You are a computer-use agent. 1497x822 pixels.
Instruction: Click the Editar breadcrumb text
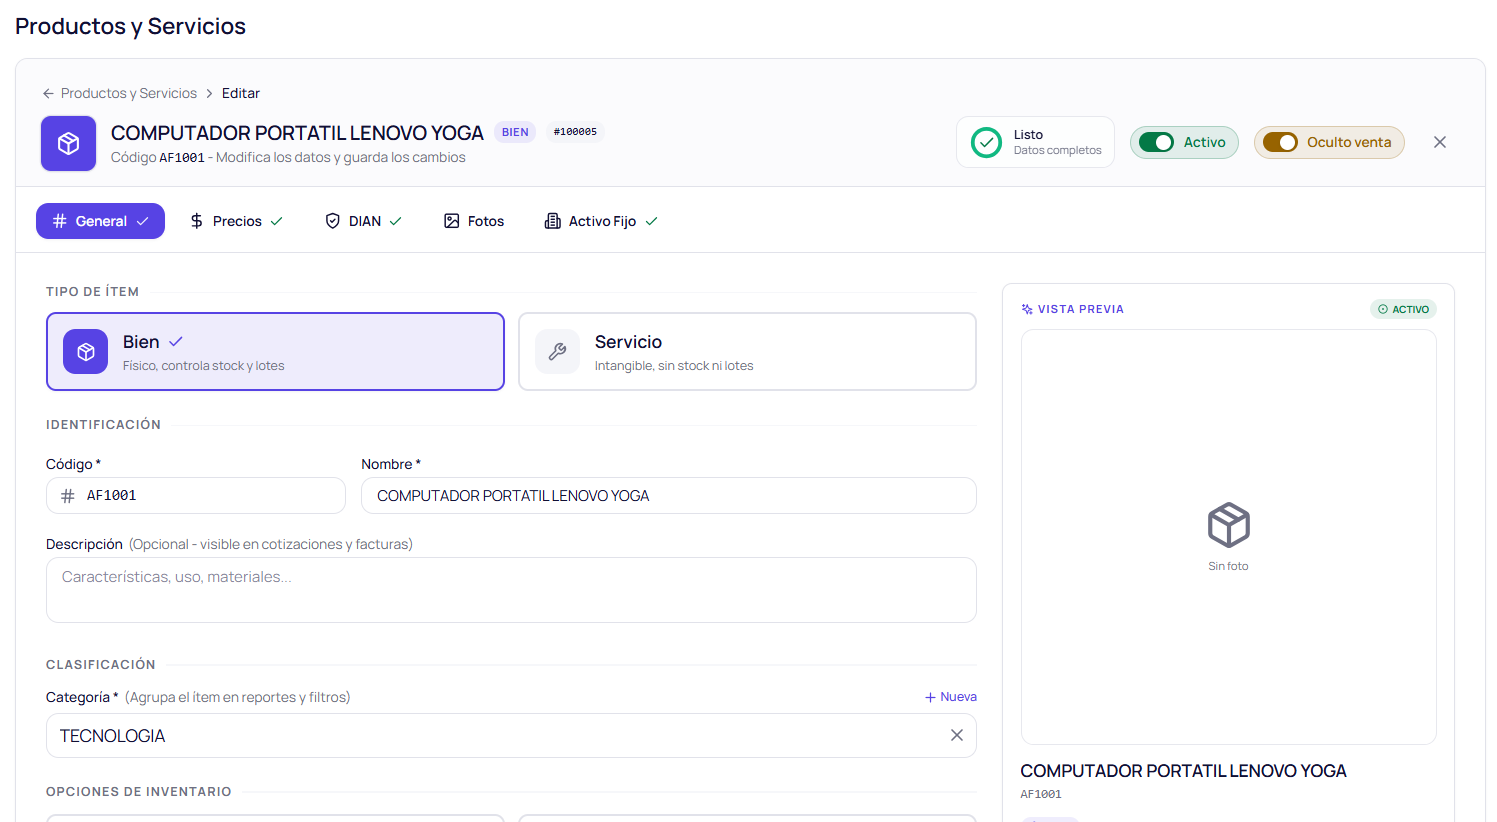[241, 93]
